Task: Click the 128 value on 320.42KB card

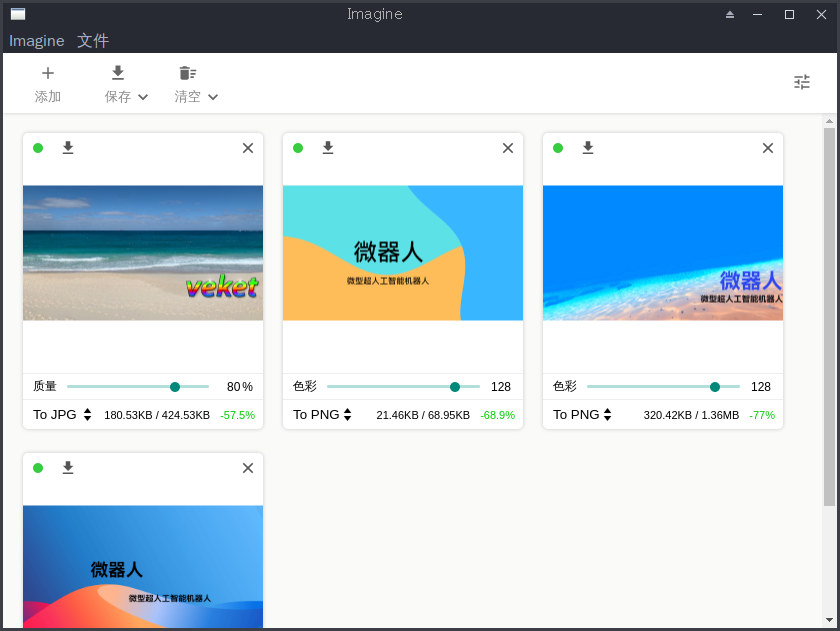Action: pos(761,387)
